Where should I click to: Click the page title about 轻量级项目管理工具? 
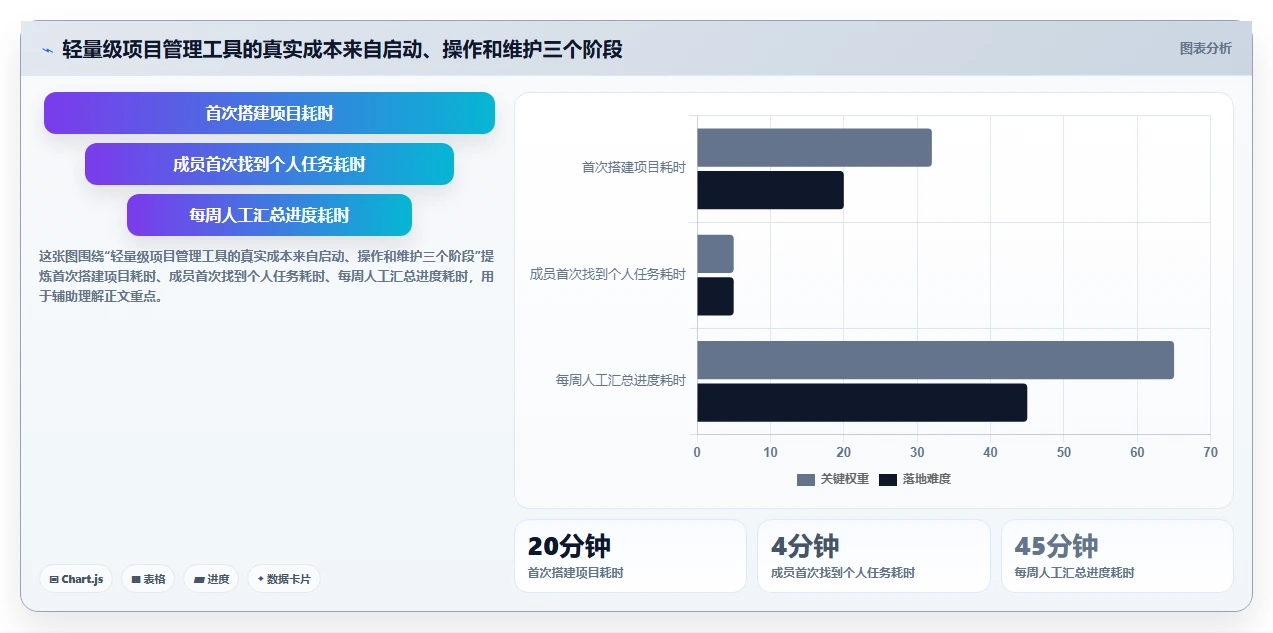(342, 49)
